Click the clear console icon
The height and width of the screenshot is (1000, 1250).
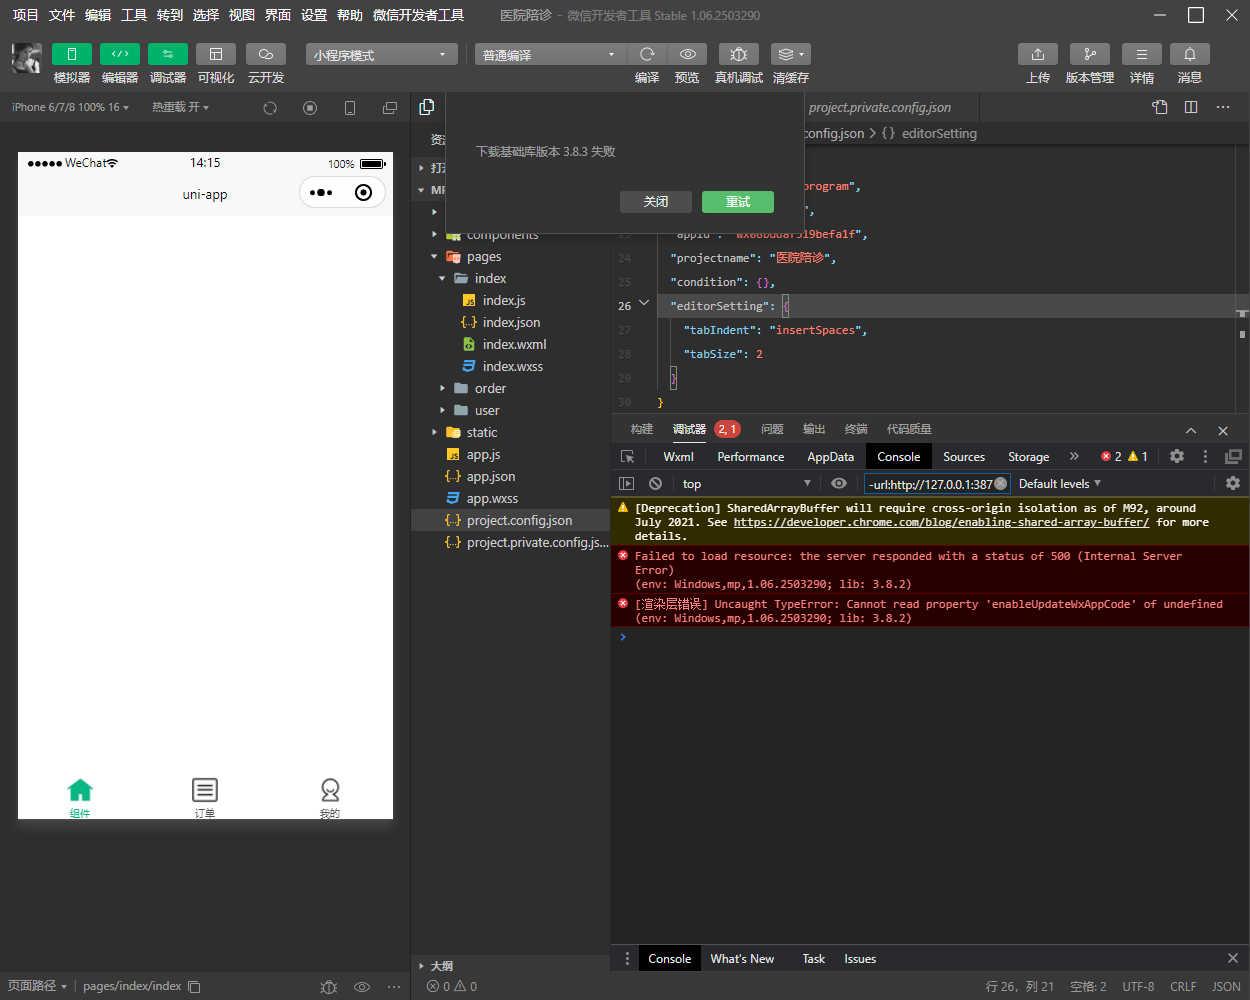pos(655,484)
